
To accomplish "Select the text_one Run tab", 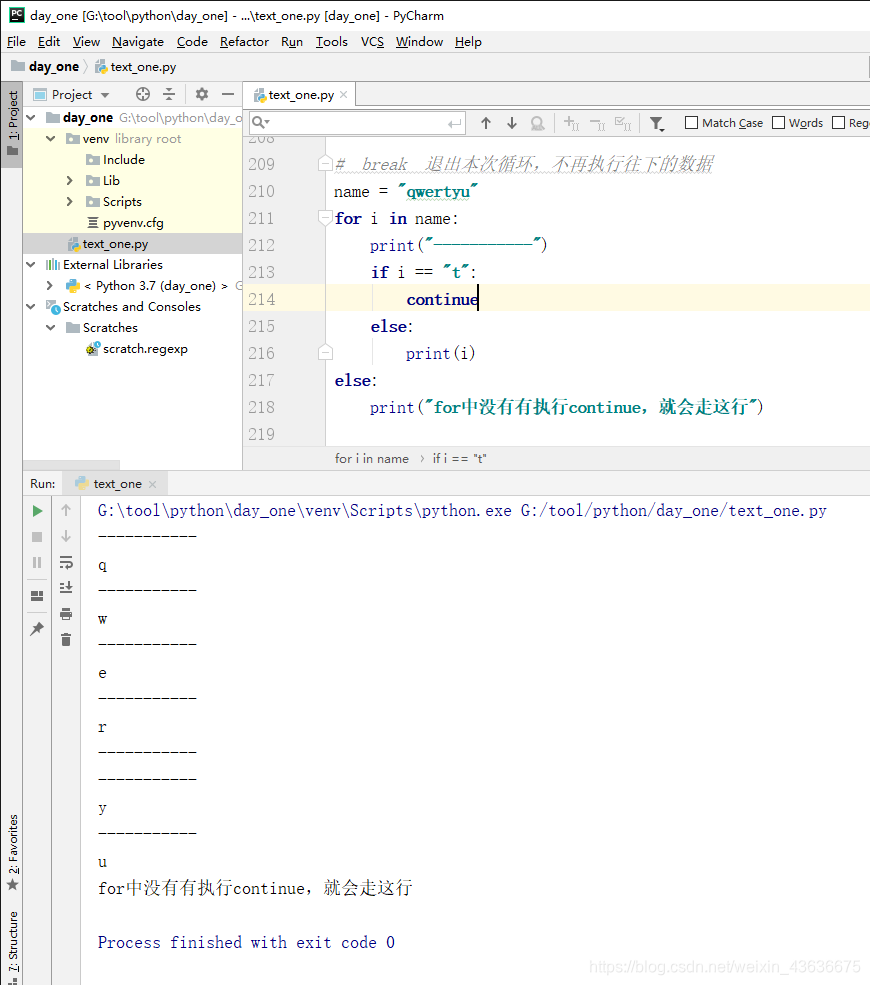I will (x=117, y=484).
